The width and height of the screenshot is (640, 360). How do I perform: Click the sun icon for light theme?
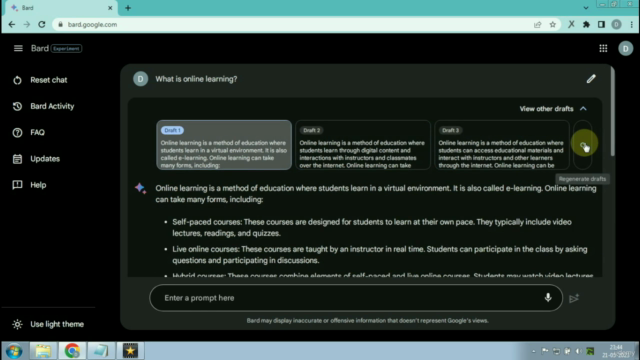click(17, 324)
